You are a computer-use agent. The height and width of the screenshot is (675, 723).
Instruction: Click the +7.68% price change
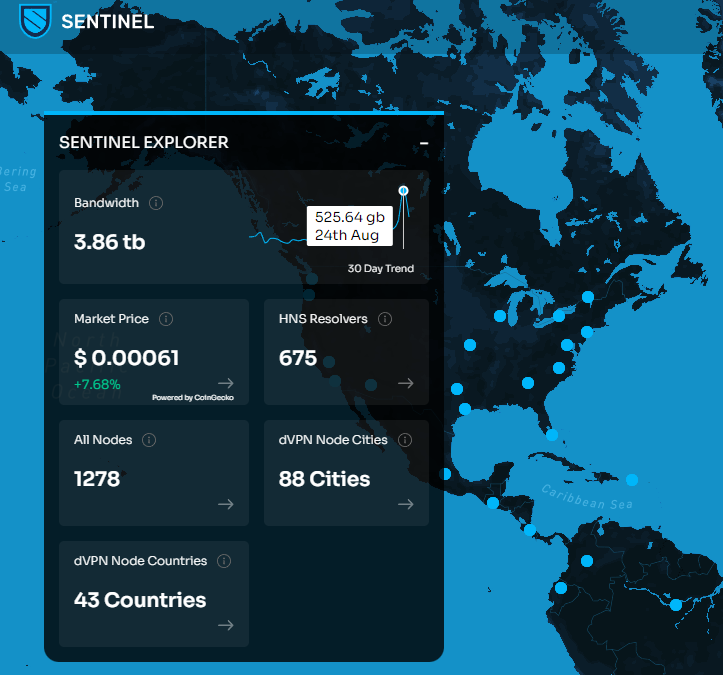point(97,385)
